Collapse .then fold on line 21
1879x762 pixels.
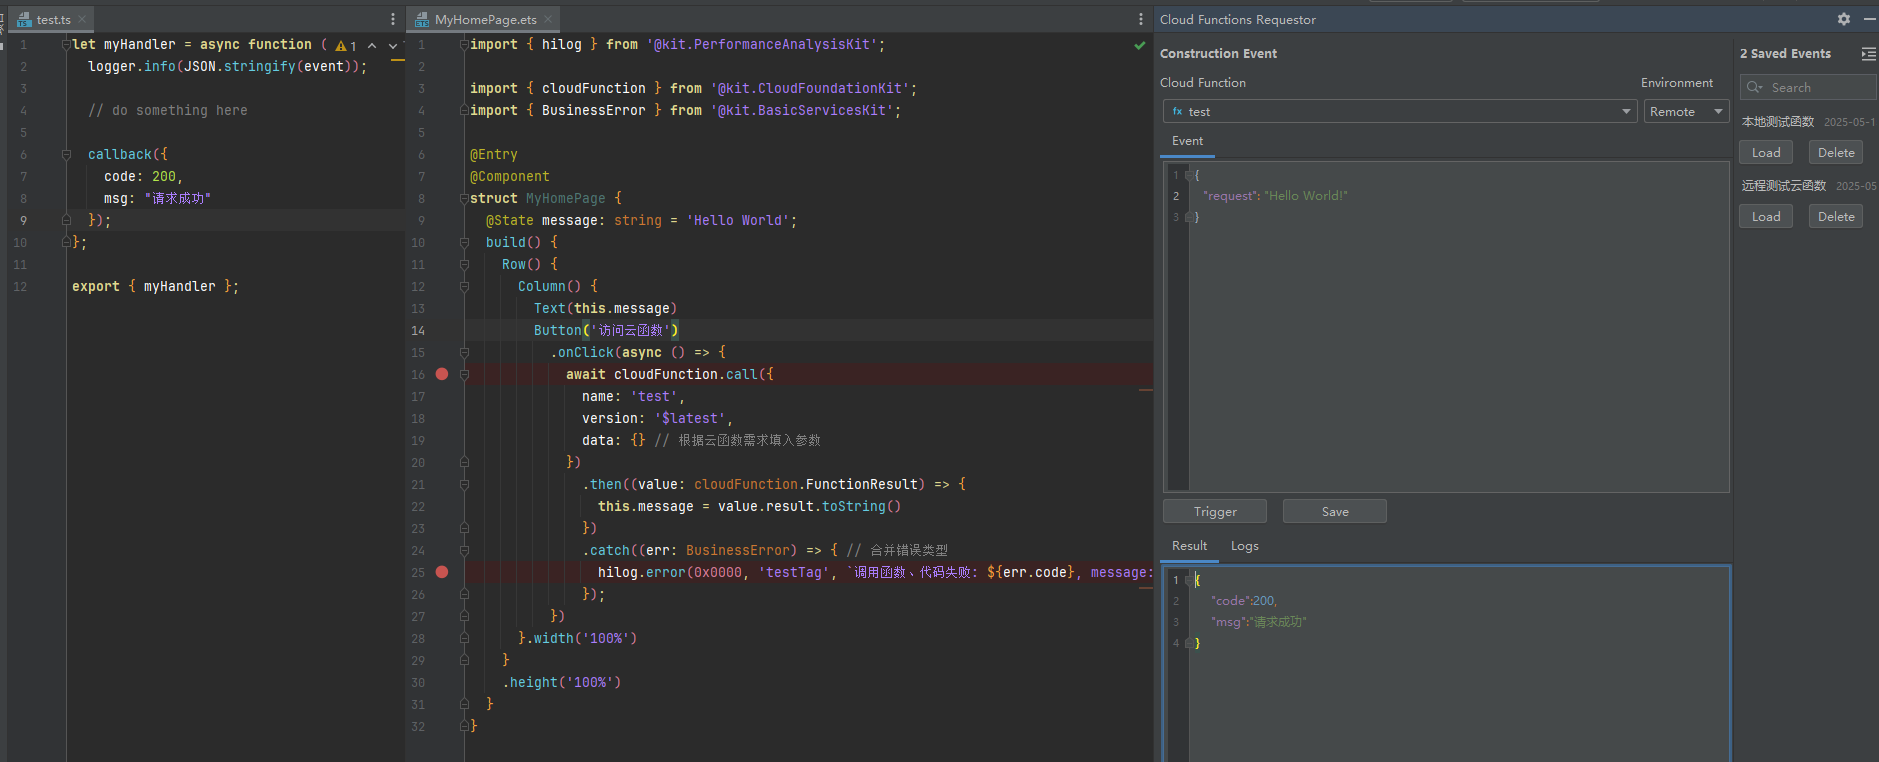[464, 484]
